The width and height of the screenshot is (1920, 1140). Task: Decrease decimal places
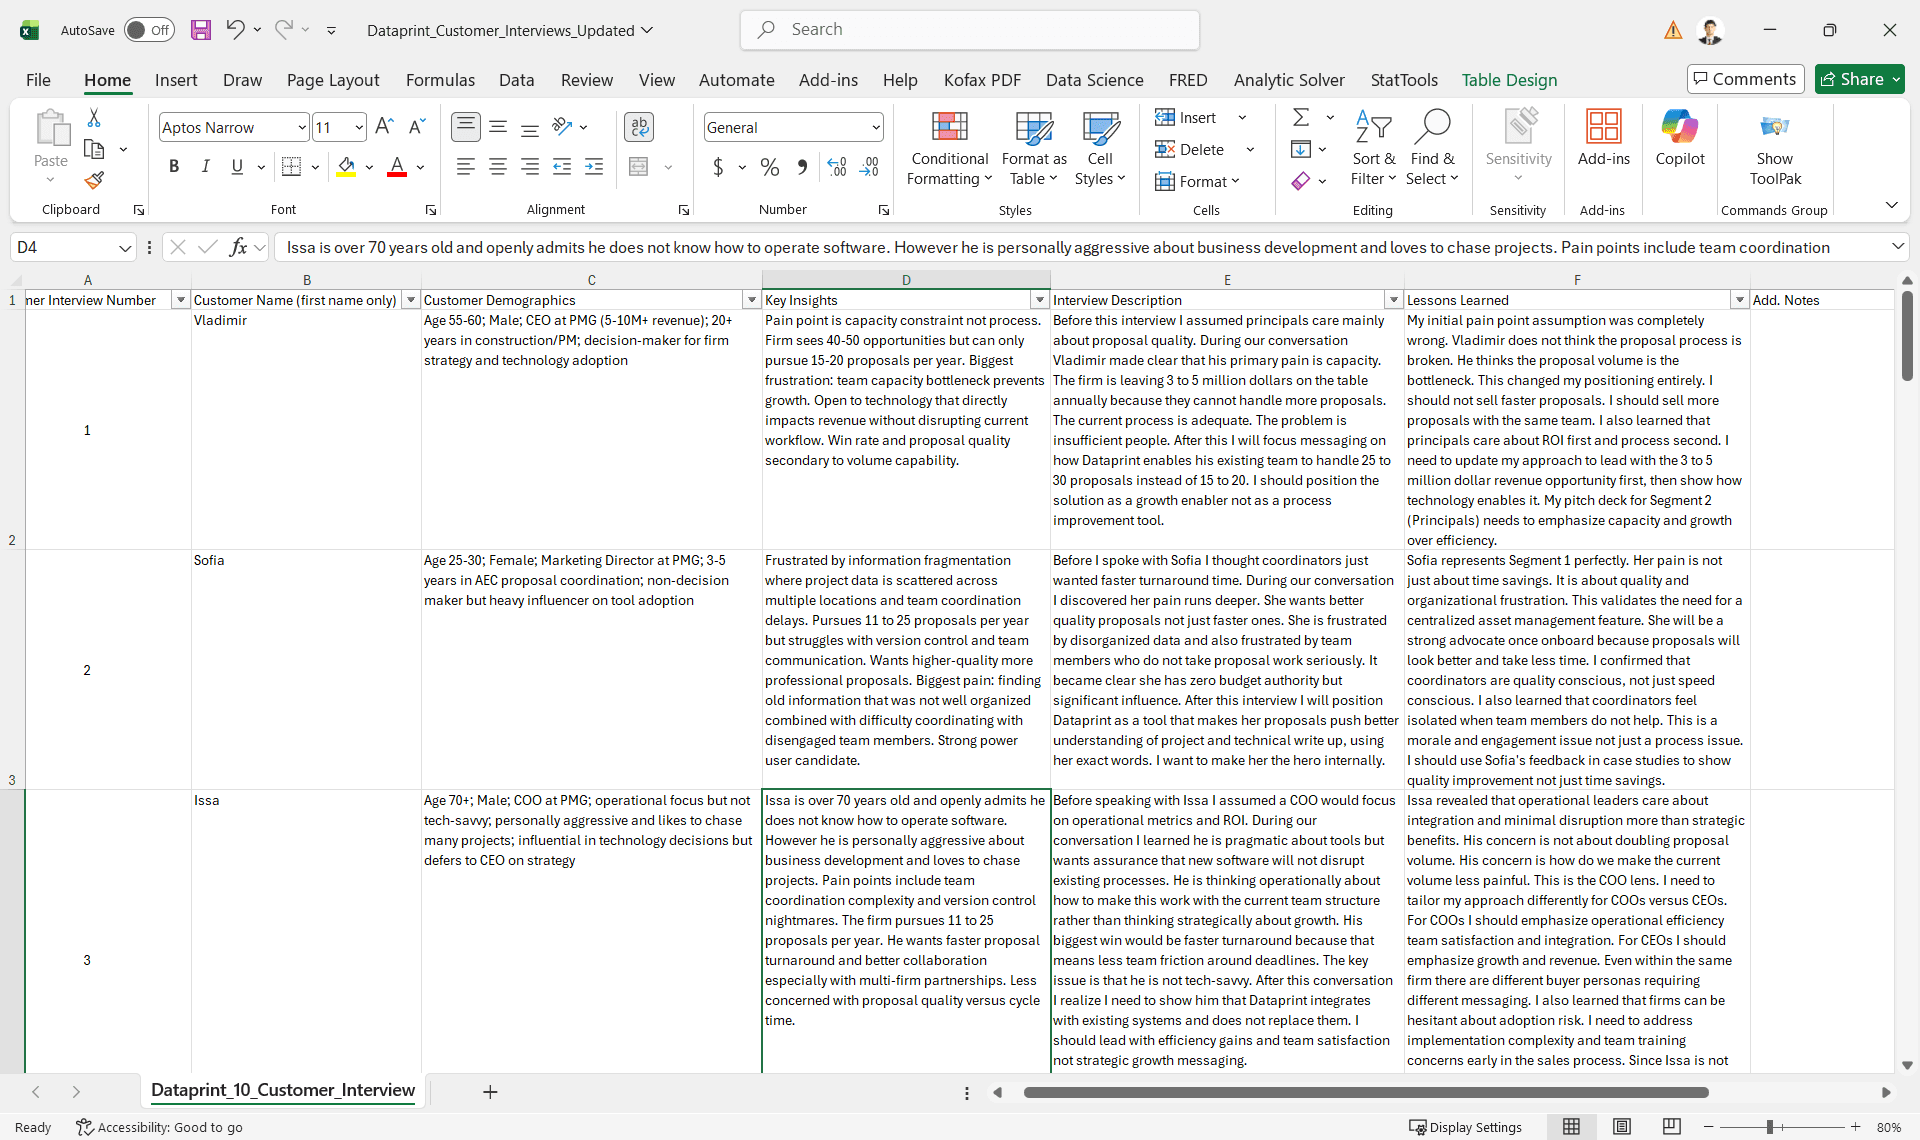(870, 167)
